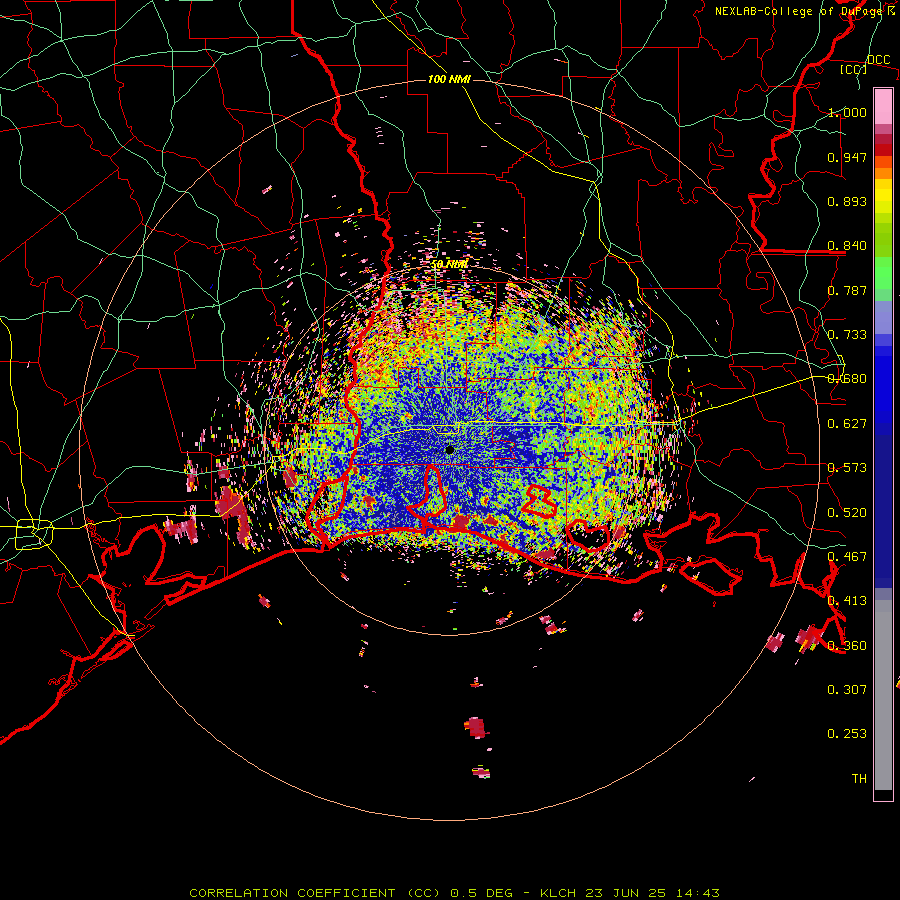Click the 100 NMI range ring label
The height and width of the screenshot is (900, 900).
pos(449,79)
